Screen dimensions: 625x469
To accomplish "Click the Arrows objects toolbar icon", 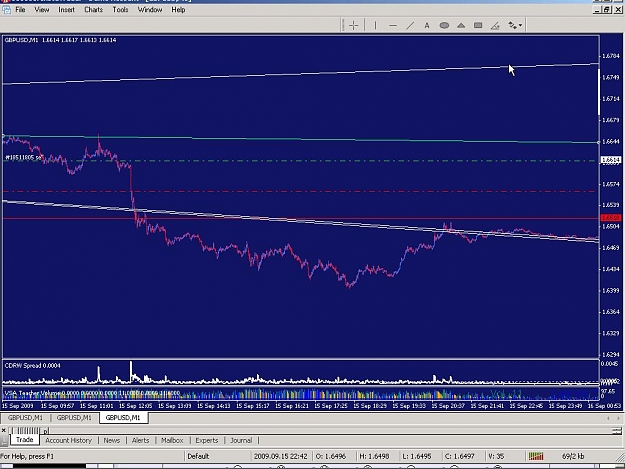I will (512, 26).
